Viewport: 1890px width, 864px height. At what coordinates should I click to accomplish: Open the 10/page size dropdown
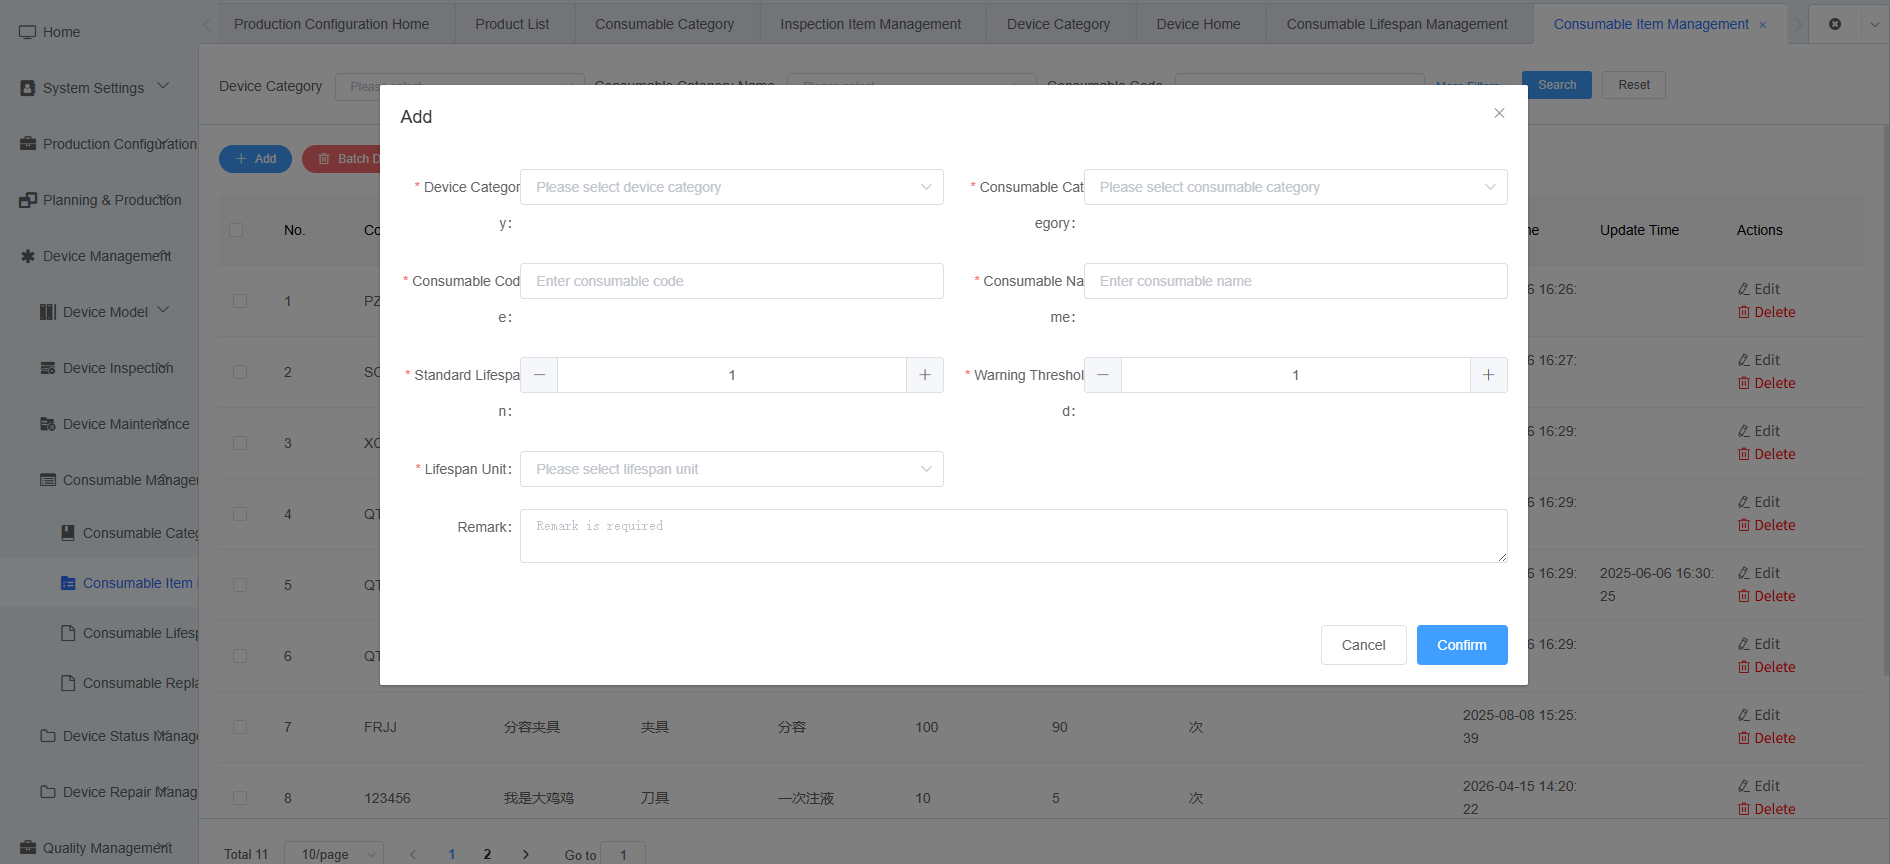coord(334,854)
